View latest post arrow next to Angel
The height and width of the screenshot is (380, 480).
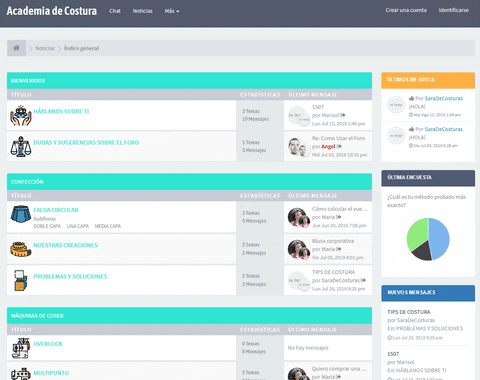pyautogui.click(x=339, y=146)
